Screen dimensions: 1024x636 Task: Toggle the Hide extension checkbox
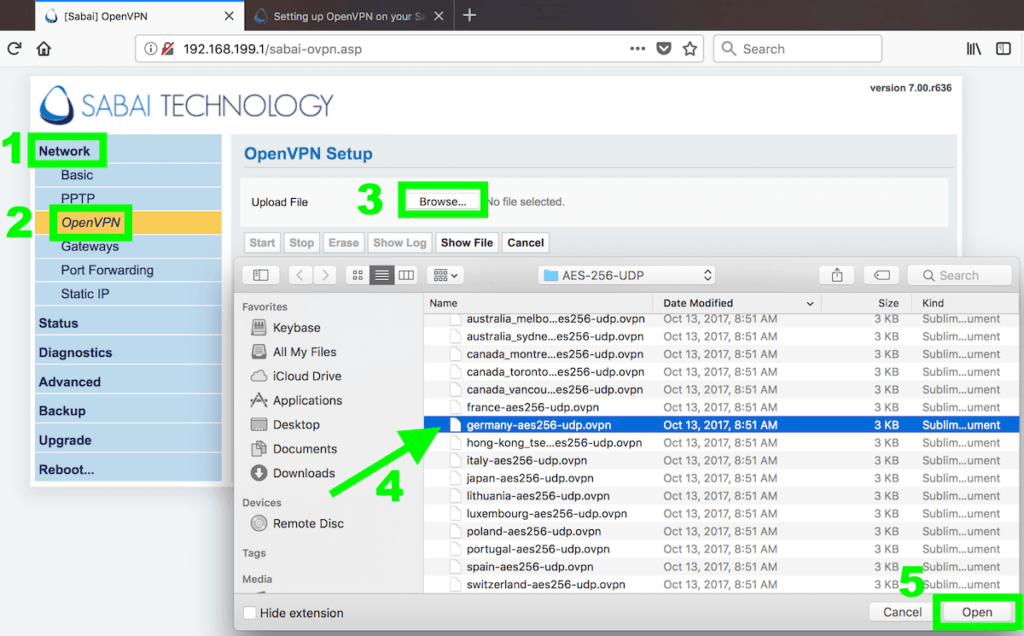249,612
